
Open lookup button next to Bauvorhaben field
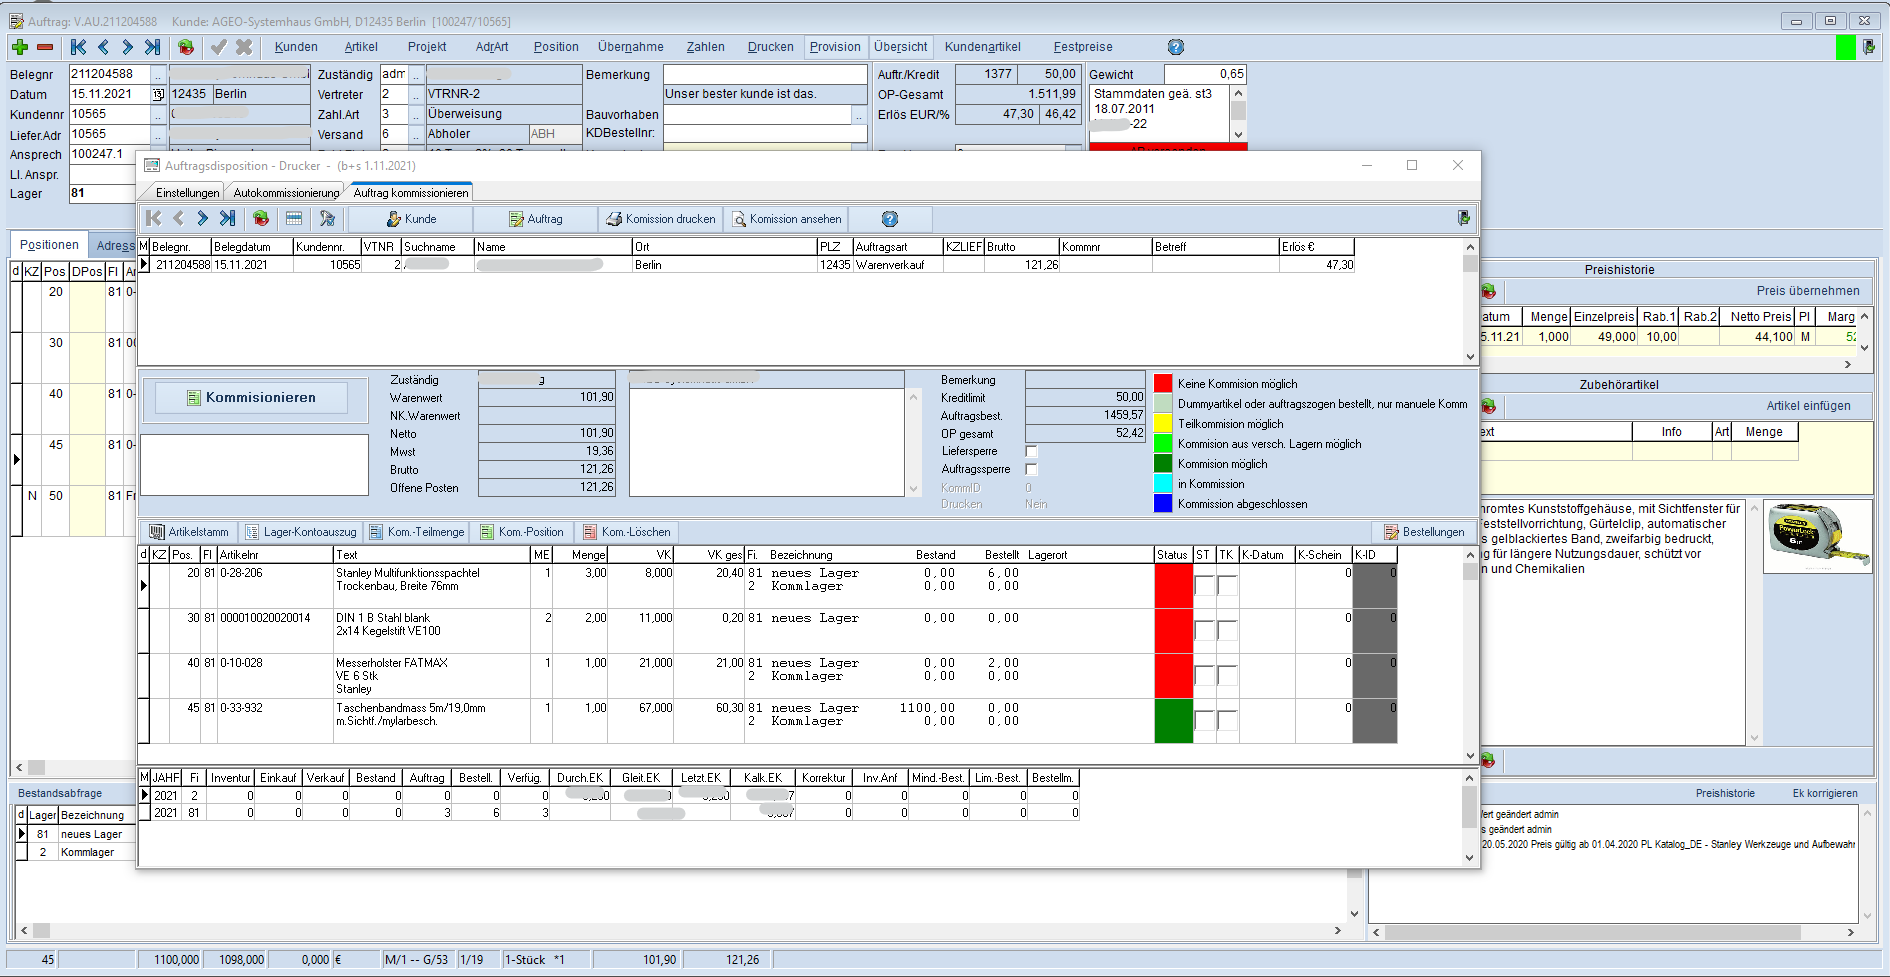tap(858, 115)
